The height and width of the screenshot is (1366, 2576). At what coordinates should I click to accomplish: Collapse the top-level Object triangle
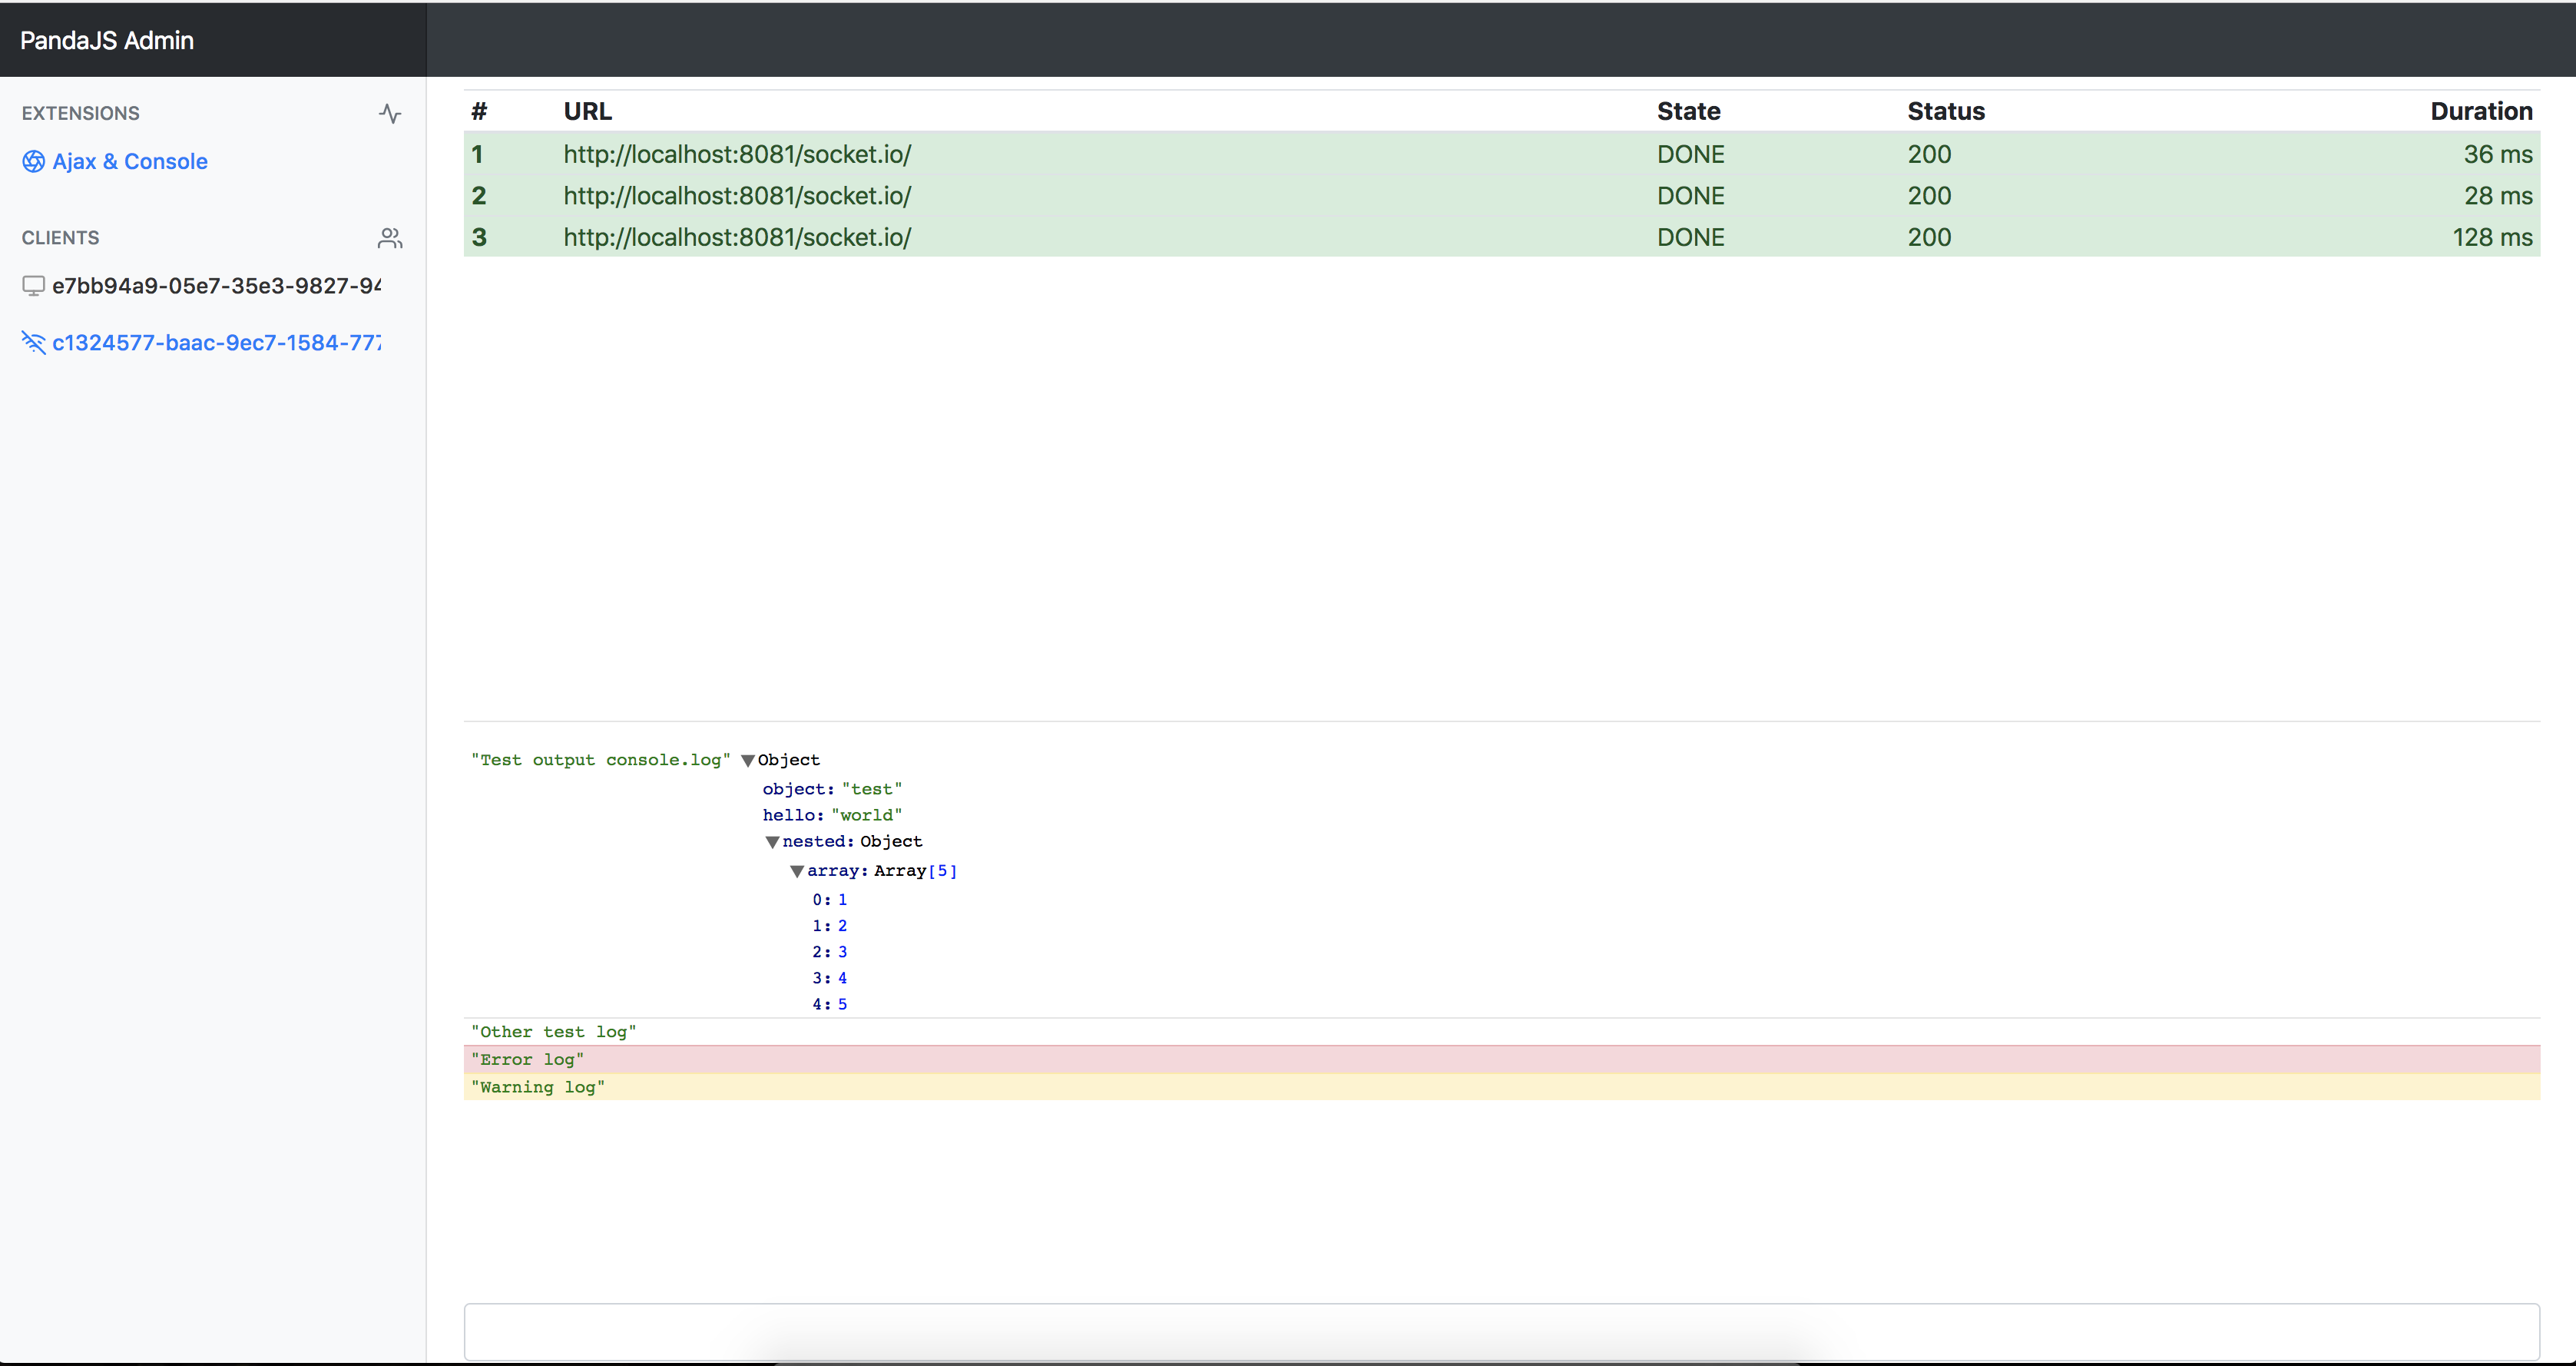(747, 761)
